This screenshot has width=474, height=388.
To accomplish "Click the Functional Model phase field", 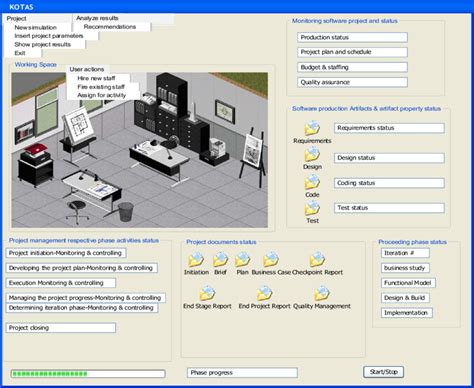I will coord(408,283).
